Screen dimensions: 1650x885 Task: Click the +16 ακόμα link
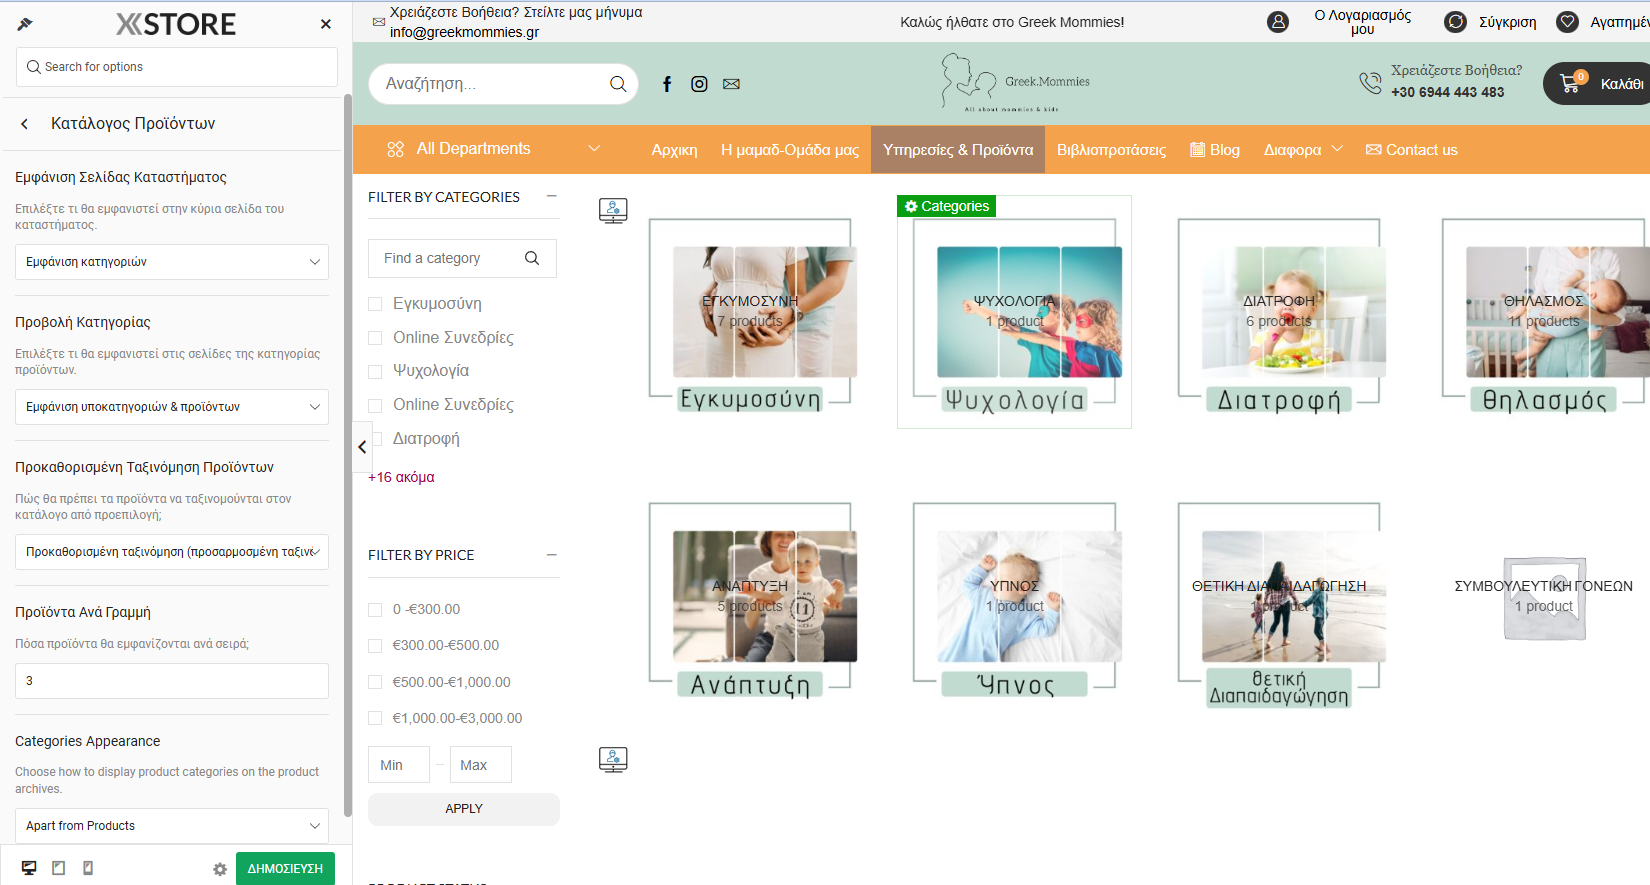[401, 477]
